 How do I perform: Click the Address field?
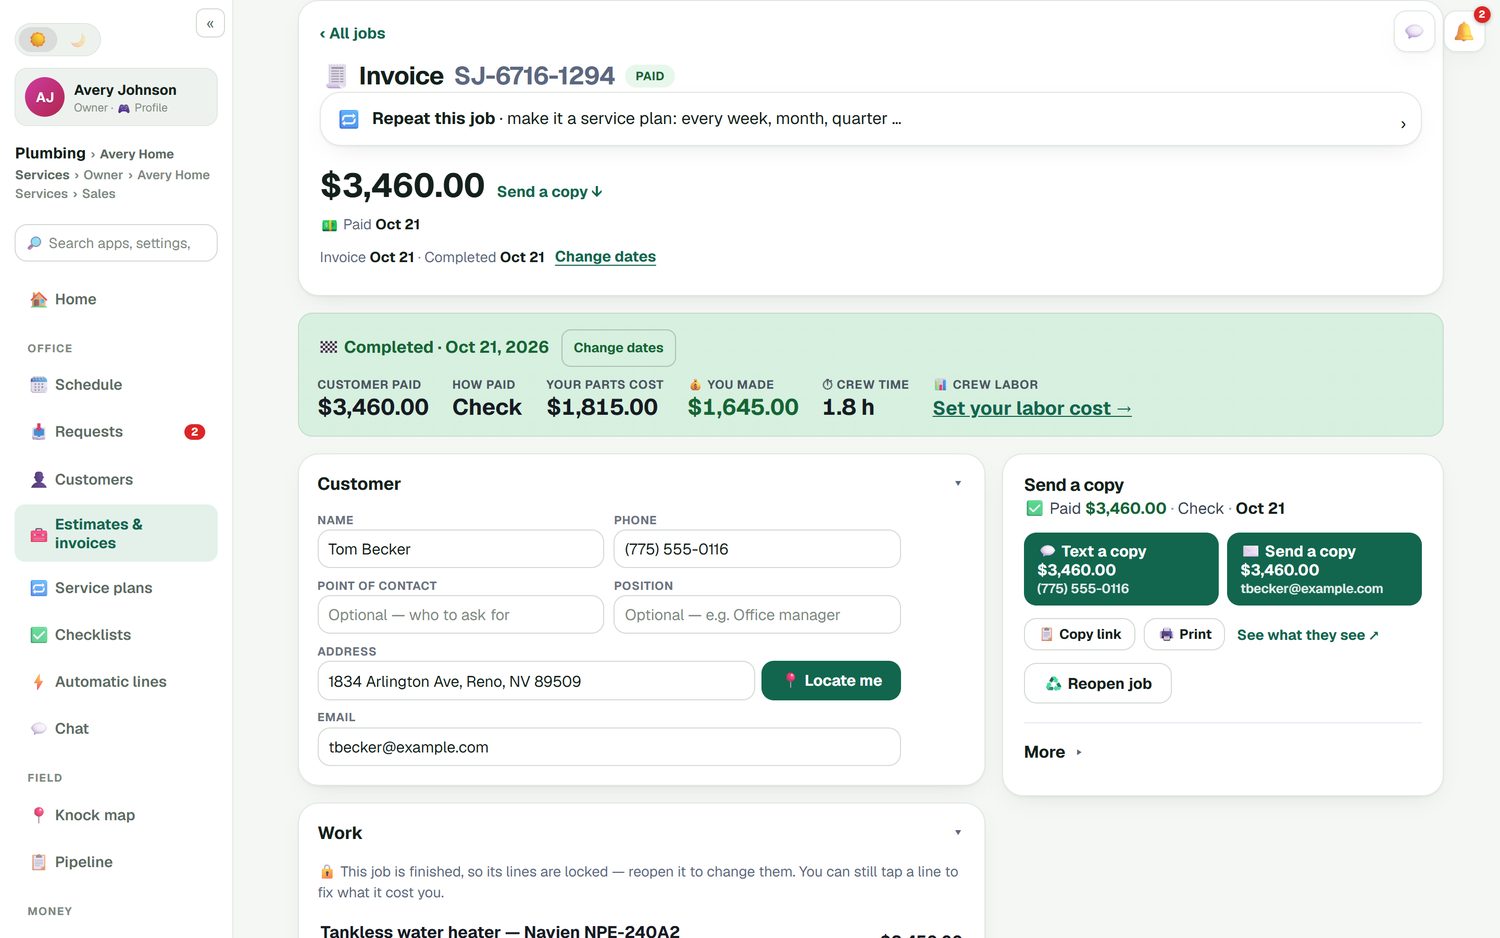pos(536,681)
